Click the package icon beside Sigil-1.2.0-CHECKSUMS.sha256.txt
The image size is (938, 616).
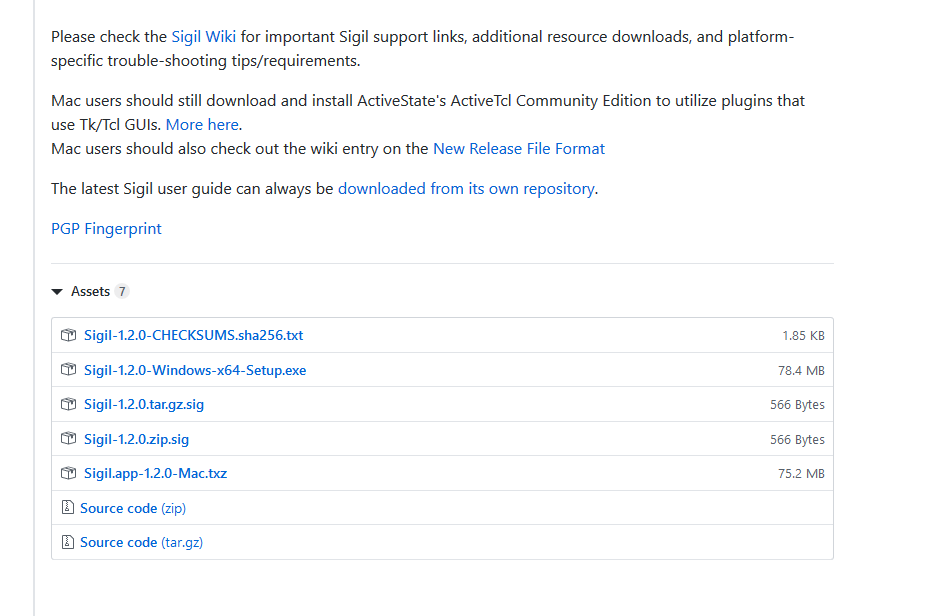(68, 335)
